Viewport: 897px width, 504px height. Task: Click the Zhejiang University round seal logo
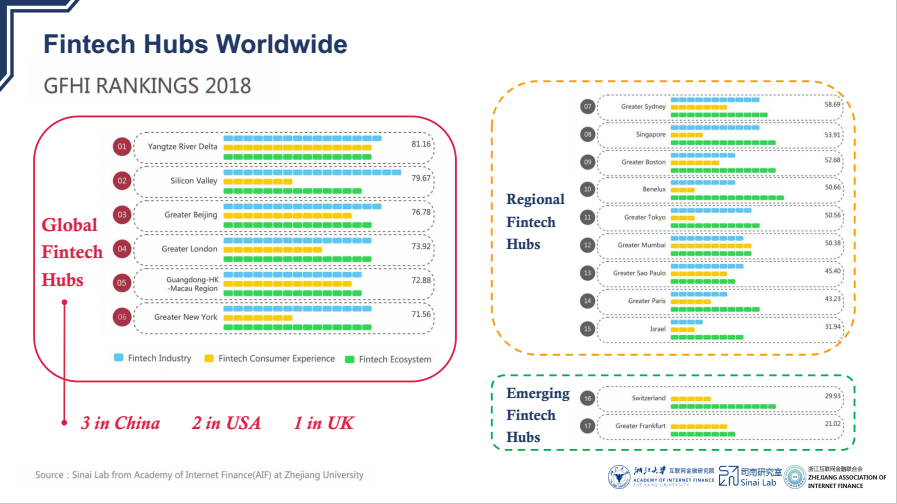pyautogui.click(x=619, y=477)
